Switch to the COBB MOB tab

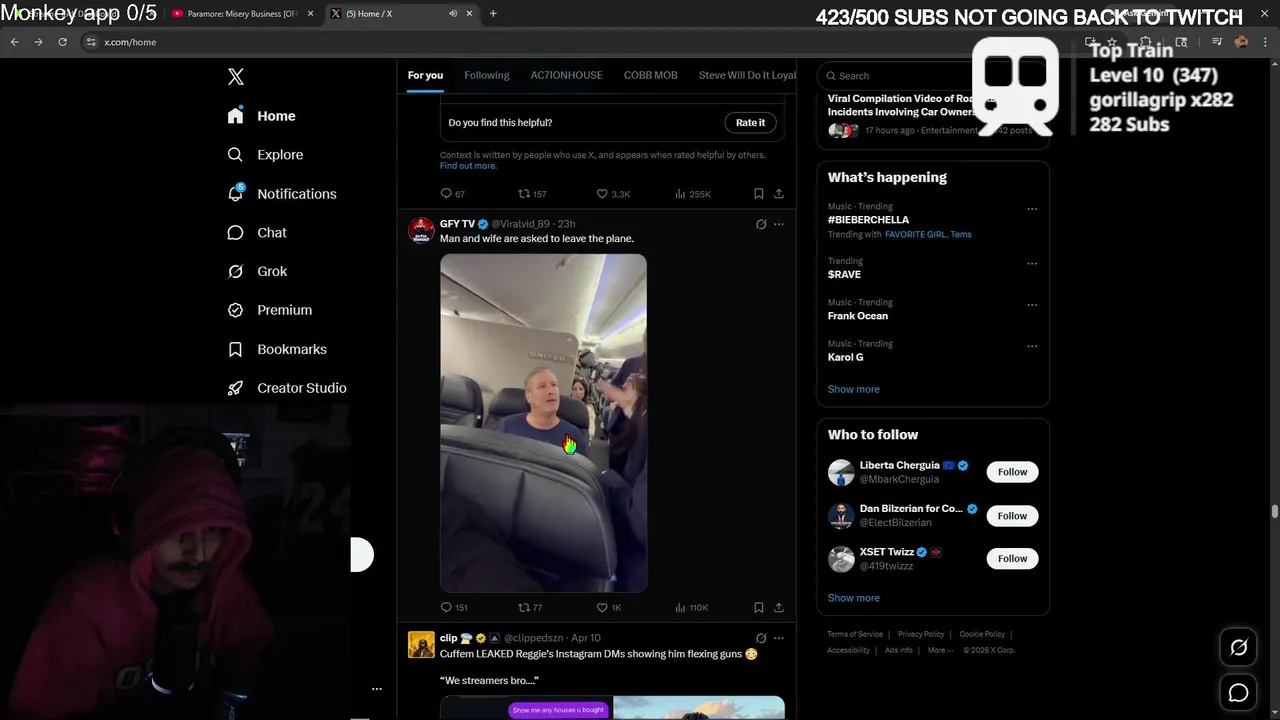651,75
